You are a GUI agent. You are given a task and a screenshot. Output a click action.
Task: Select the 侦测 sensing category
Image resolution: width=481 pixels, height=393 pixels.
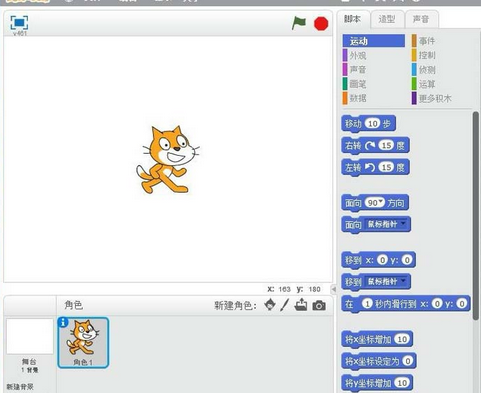[424, 70]
